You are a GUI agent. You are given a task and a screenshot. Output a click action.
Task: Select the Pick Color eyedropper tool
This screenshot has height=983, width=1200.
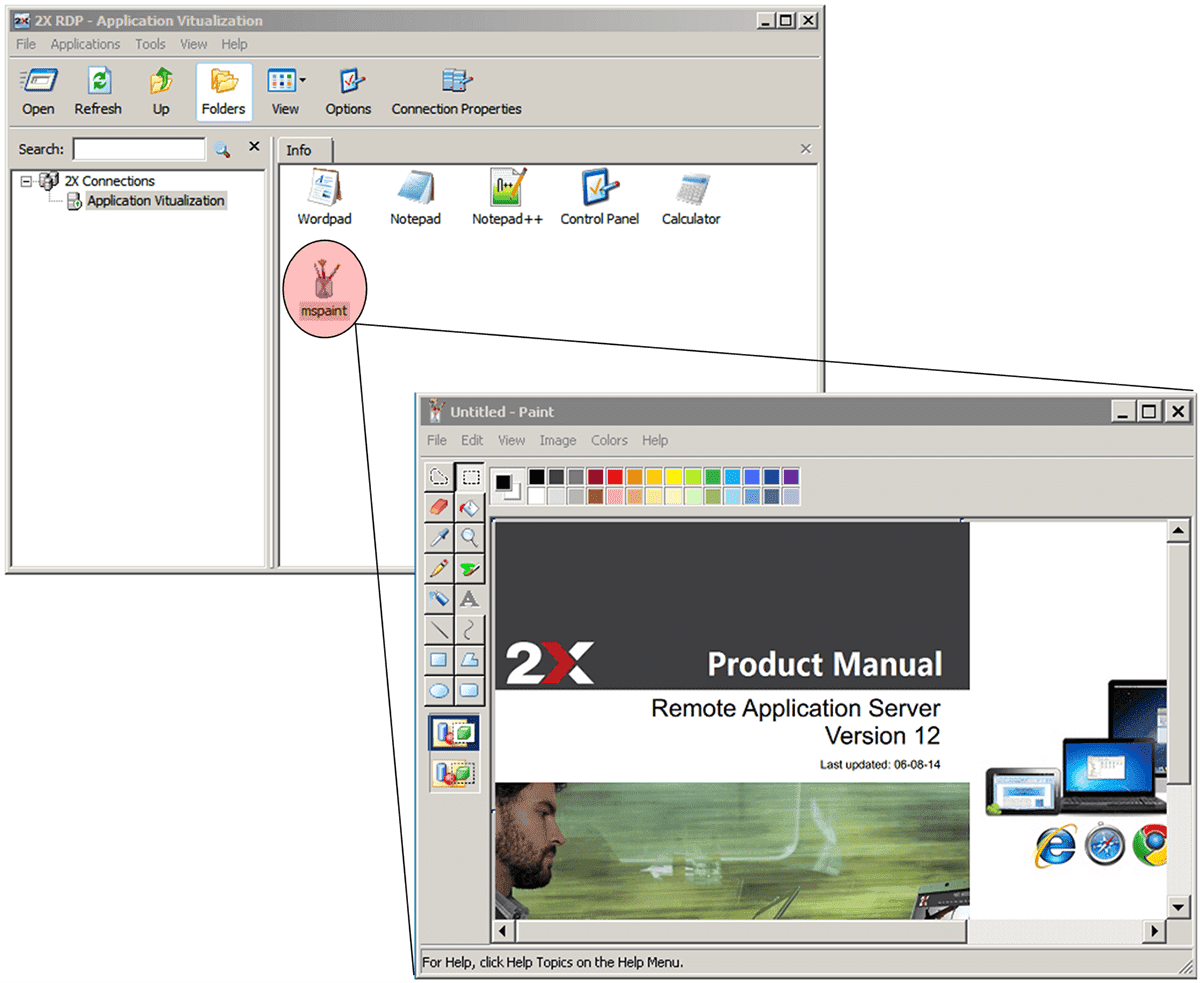(x=438, y=538)
